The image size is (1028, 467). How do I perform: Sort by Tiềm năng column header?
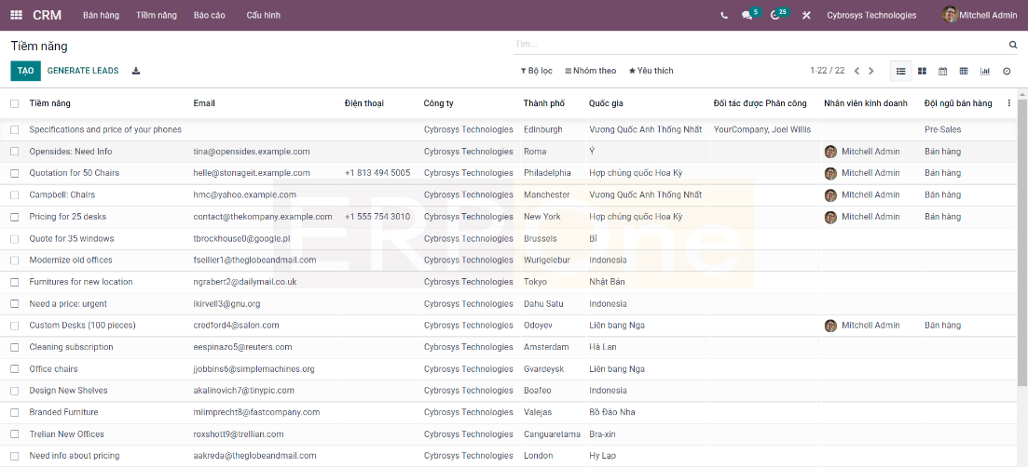(50, 103)
